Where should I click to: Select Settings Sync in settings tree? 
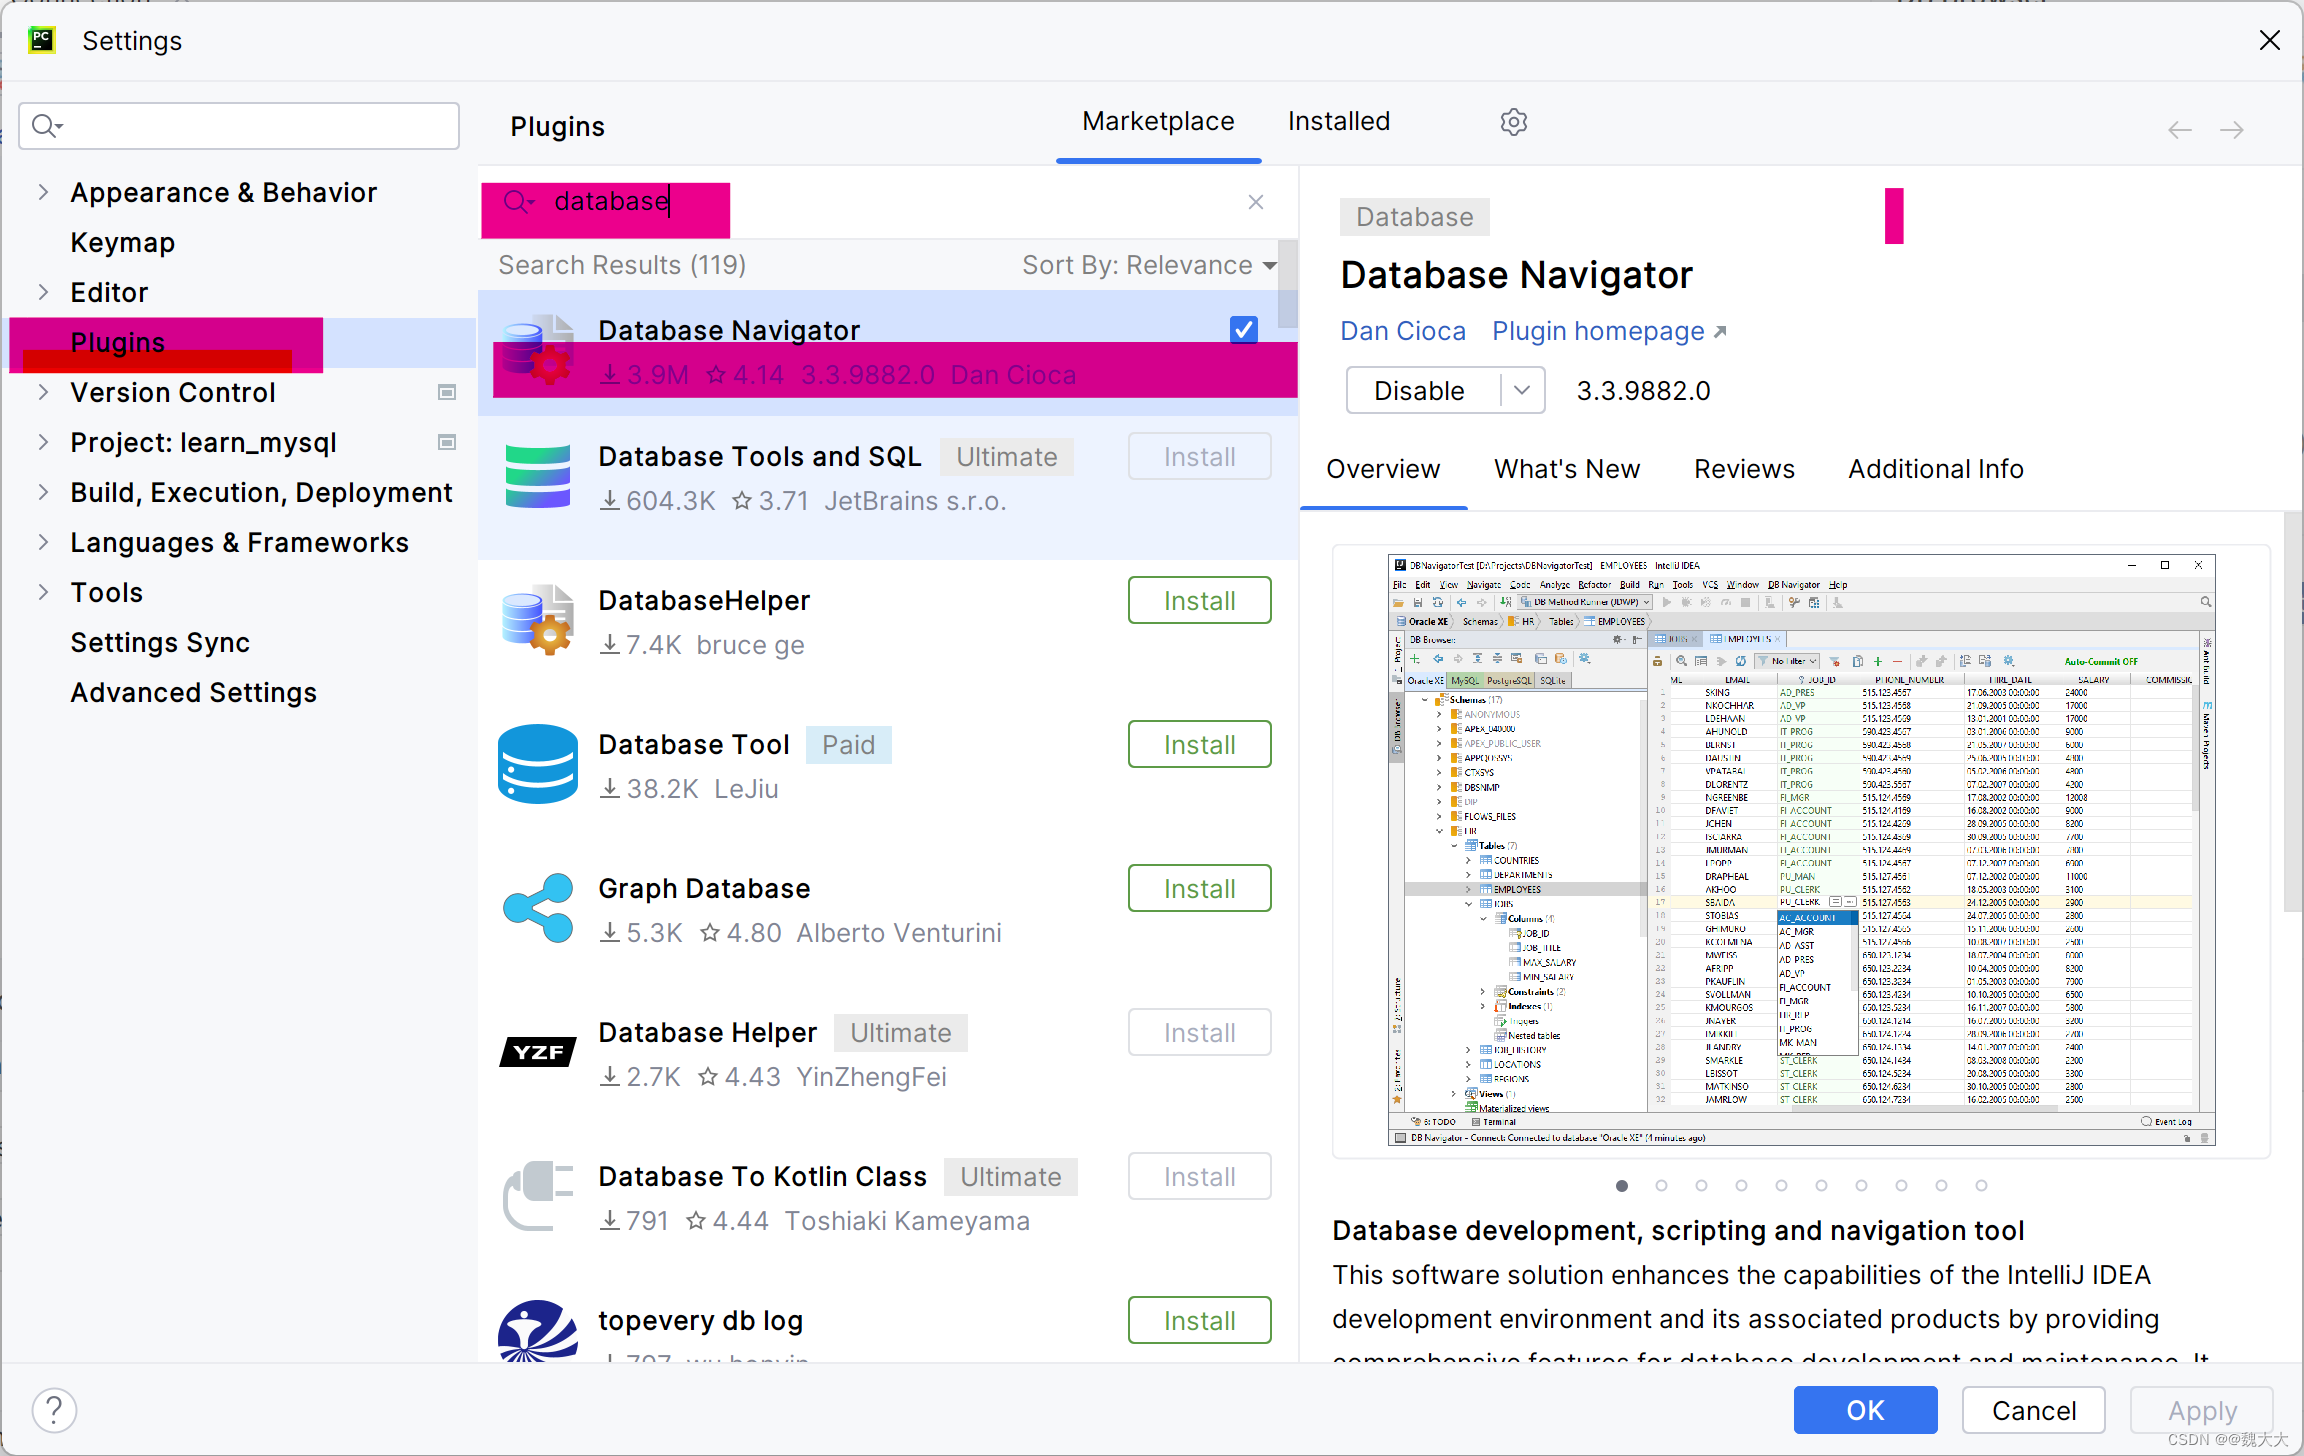[160, 642]
